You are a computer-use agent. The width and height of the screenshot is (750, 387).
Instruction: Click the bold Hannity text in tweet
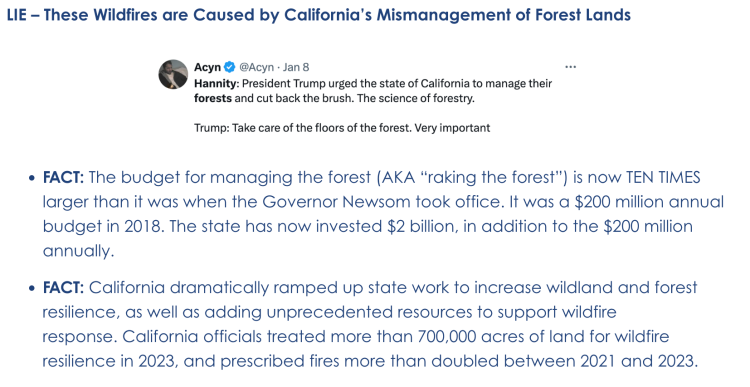coord(216,84)
